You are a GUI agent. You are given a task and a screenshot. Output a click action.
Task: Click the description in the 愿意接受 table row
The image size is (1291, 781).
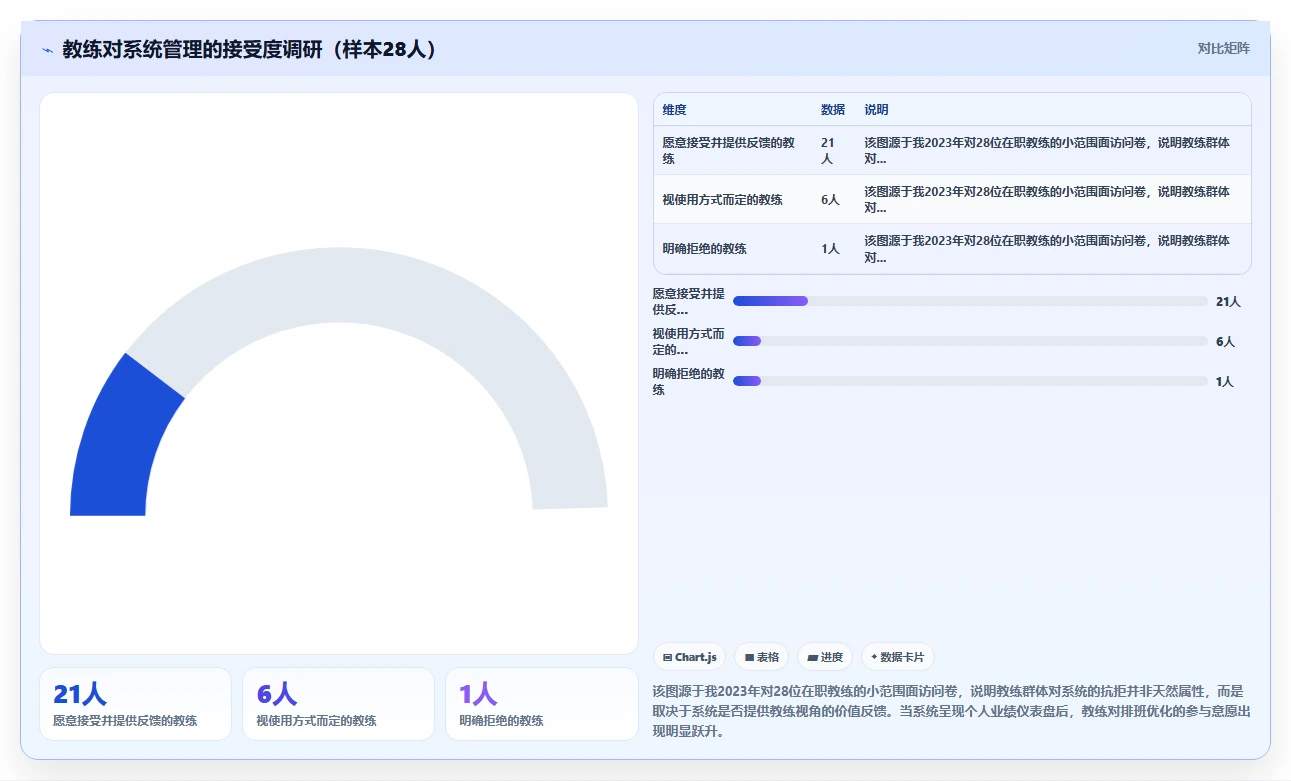[x=1047, y=150]
